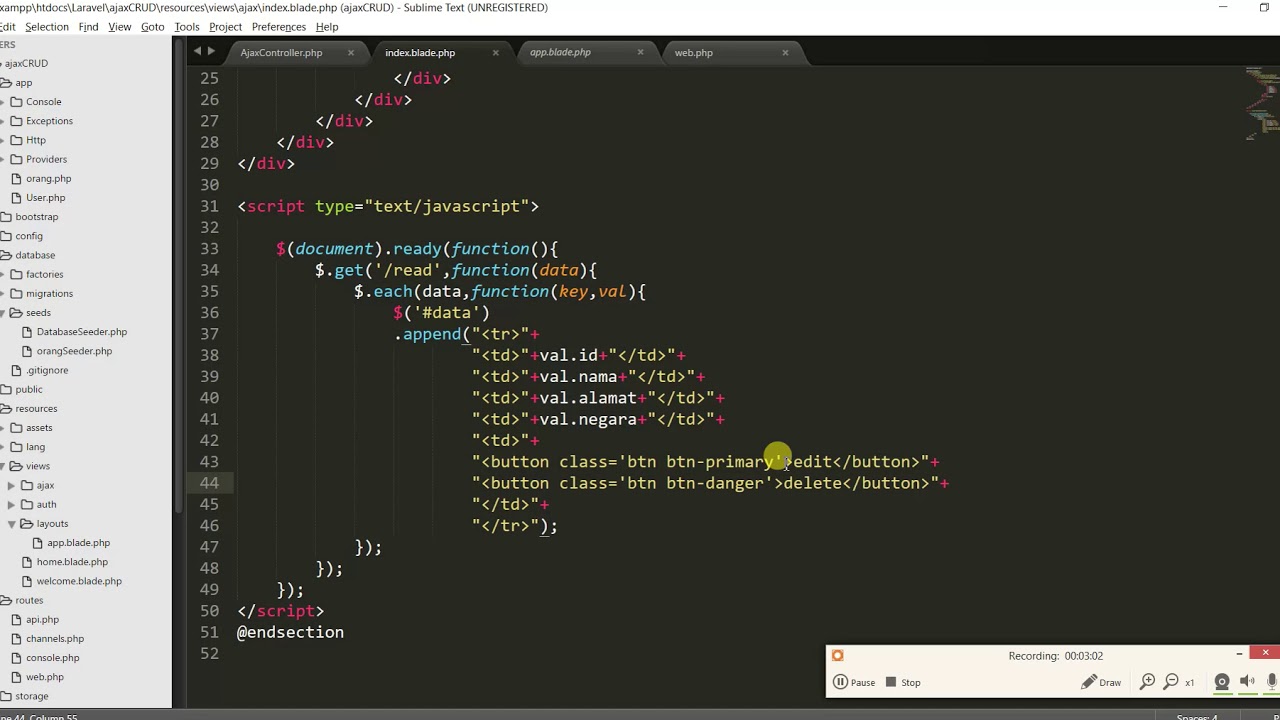This screenshot has height=720, width=1280.
Task: Click the Http folder icon
Action: tap(17, 140)
